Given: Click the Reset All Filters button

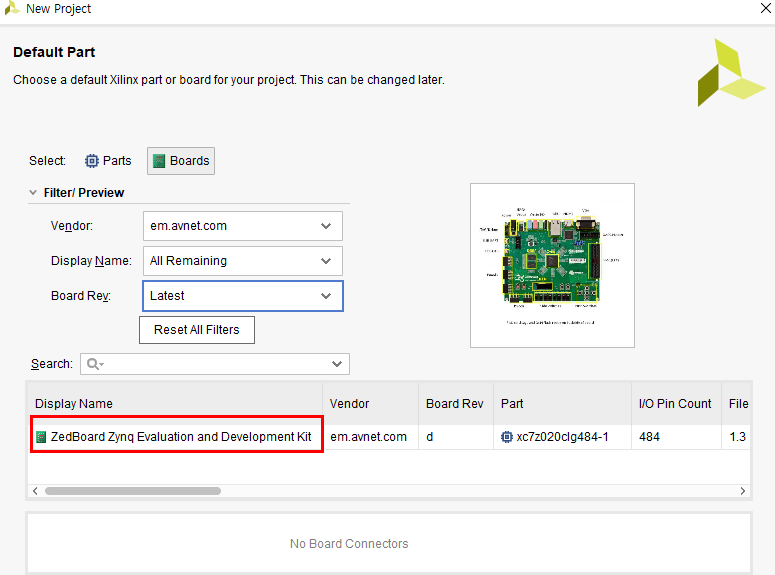Looking at the screenshot, I should pos(197,330).
